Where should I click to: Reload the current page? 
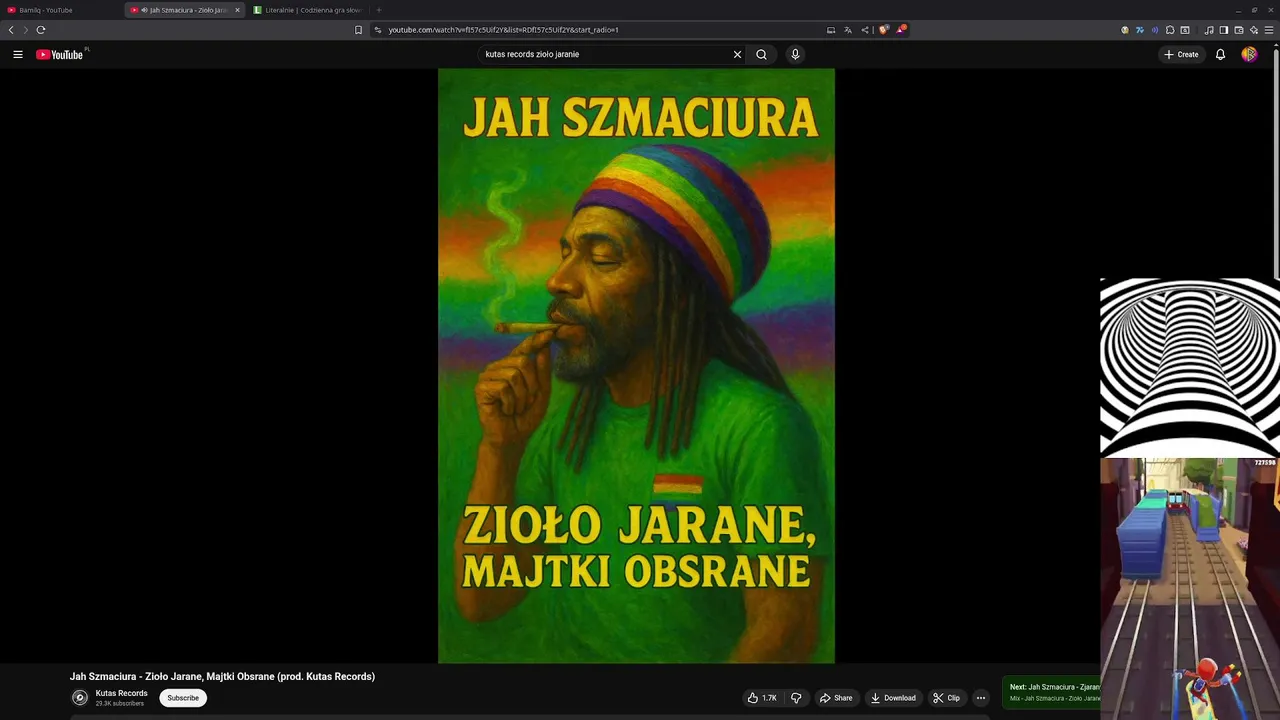point(41,30)
